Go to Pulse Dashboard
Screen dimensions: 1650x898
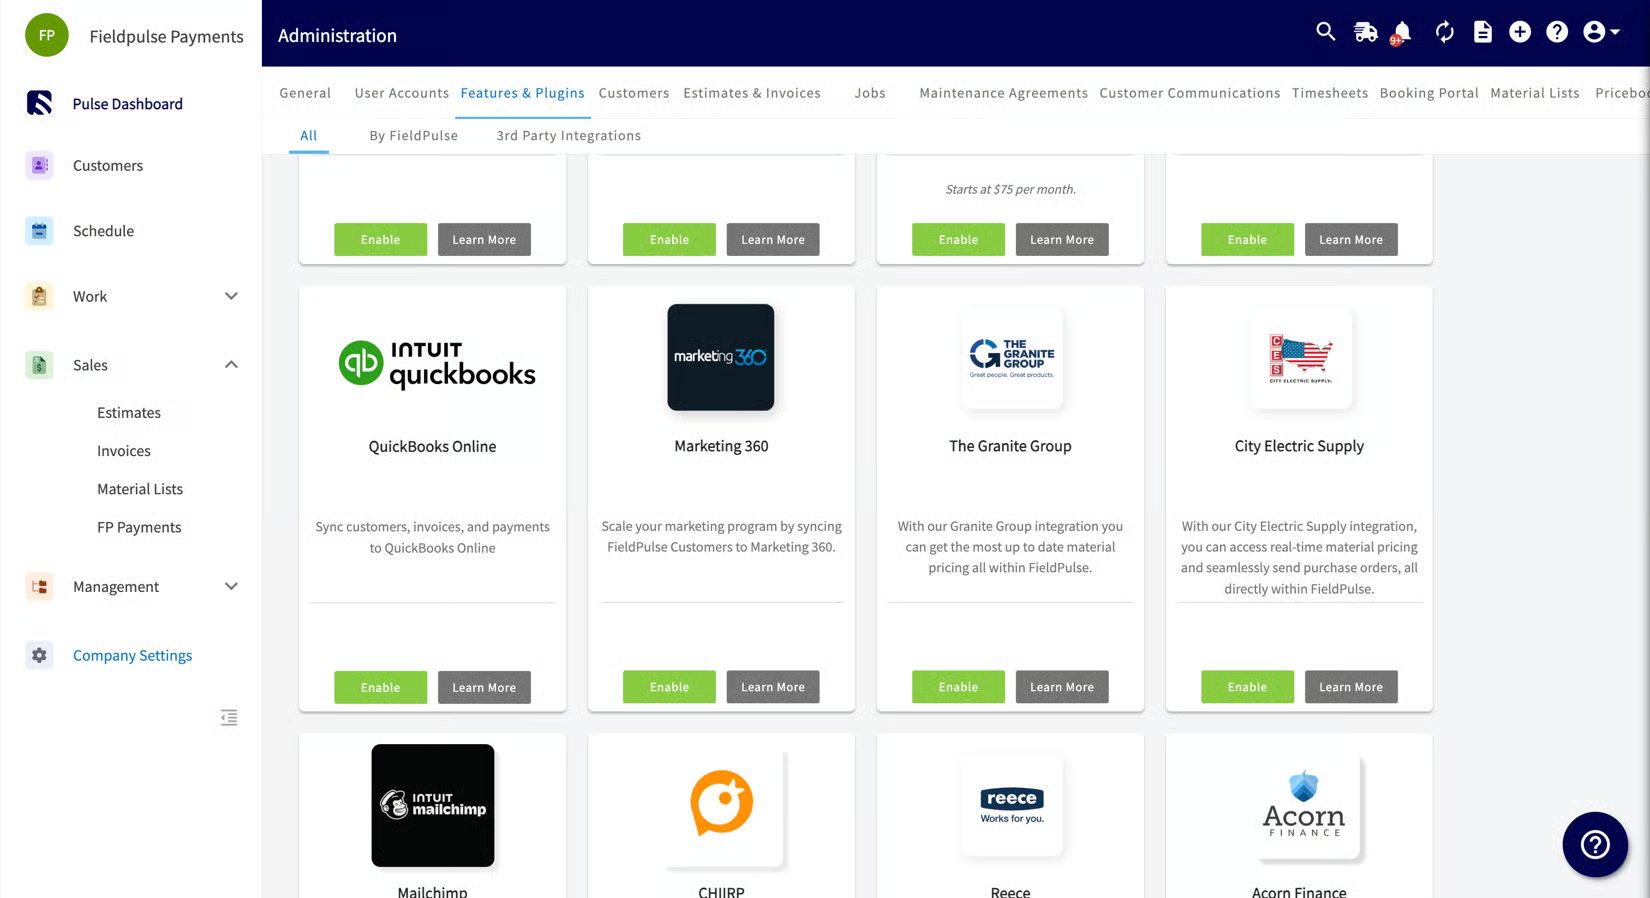(128, 103)
